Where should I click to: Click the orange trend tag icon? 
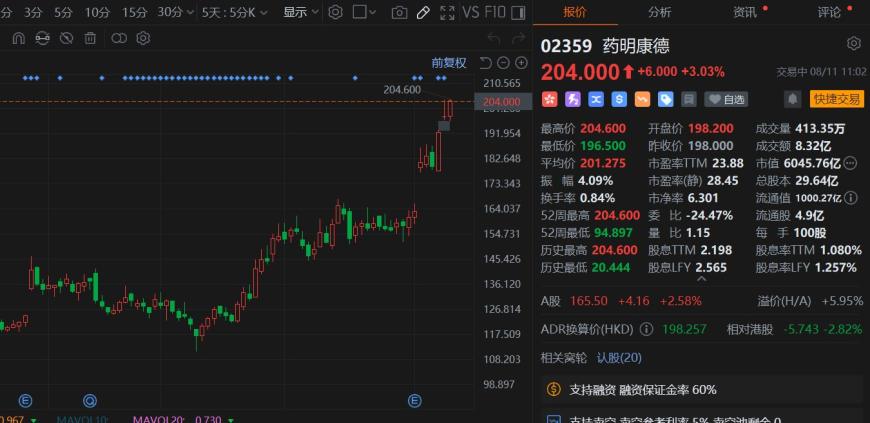pos(643,99)
